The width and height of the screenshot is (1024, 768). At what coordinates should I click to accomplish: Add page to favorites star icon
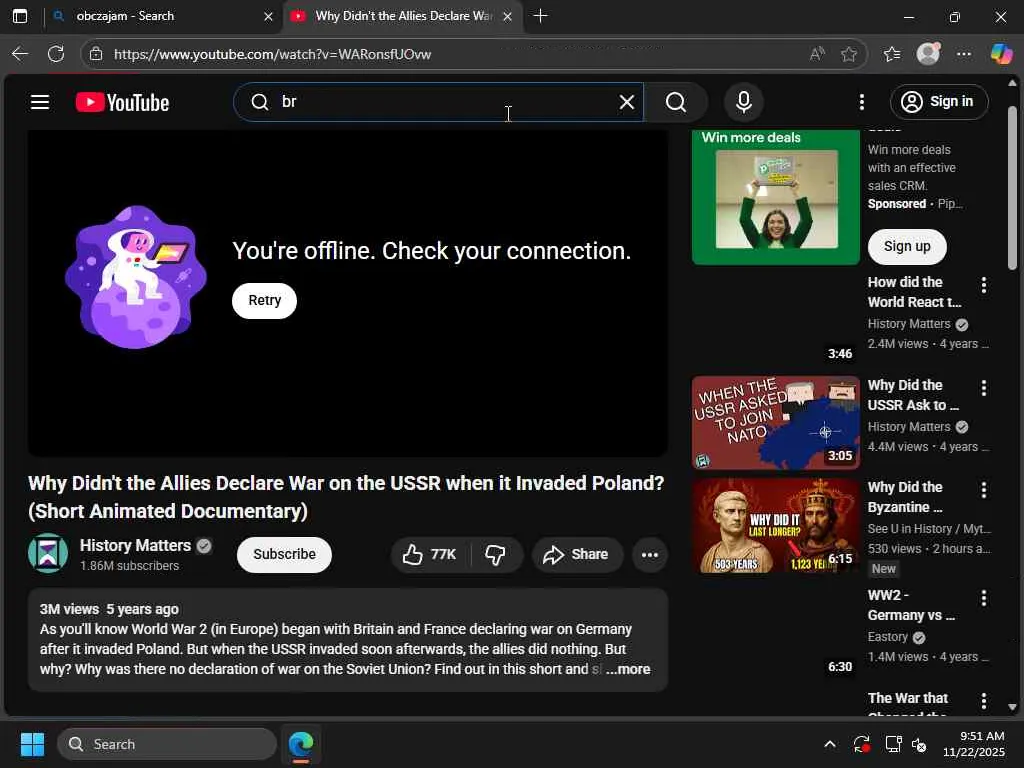coord(848,54)
